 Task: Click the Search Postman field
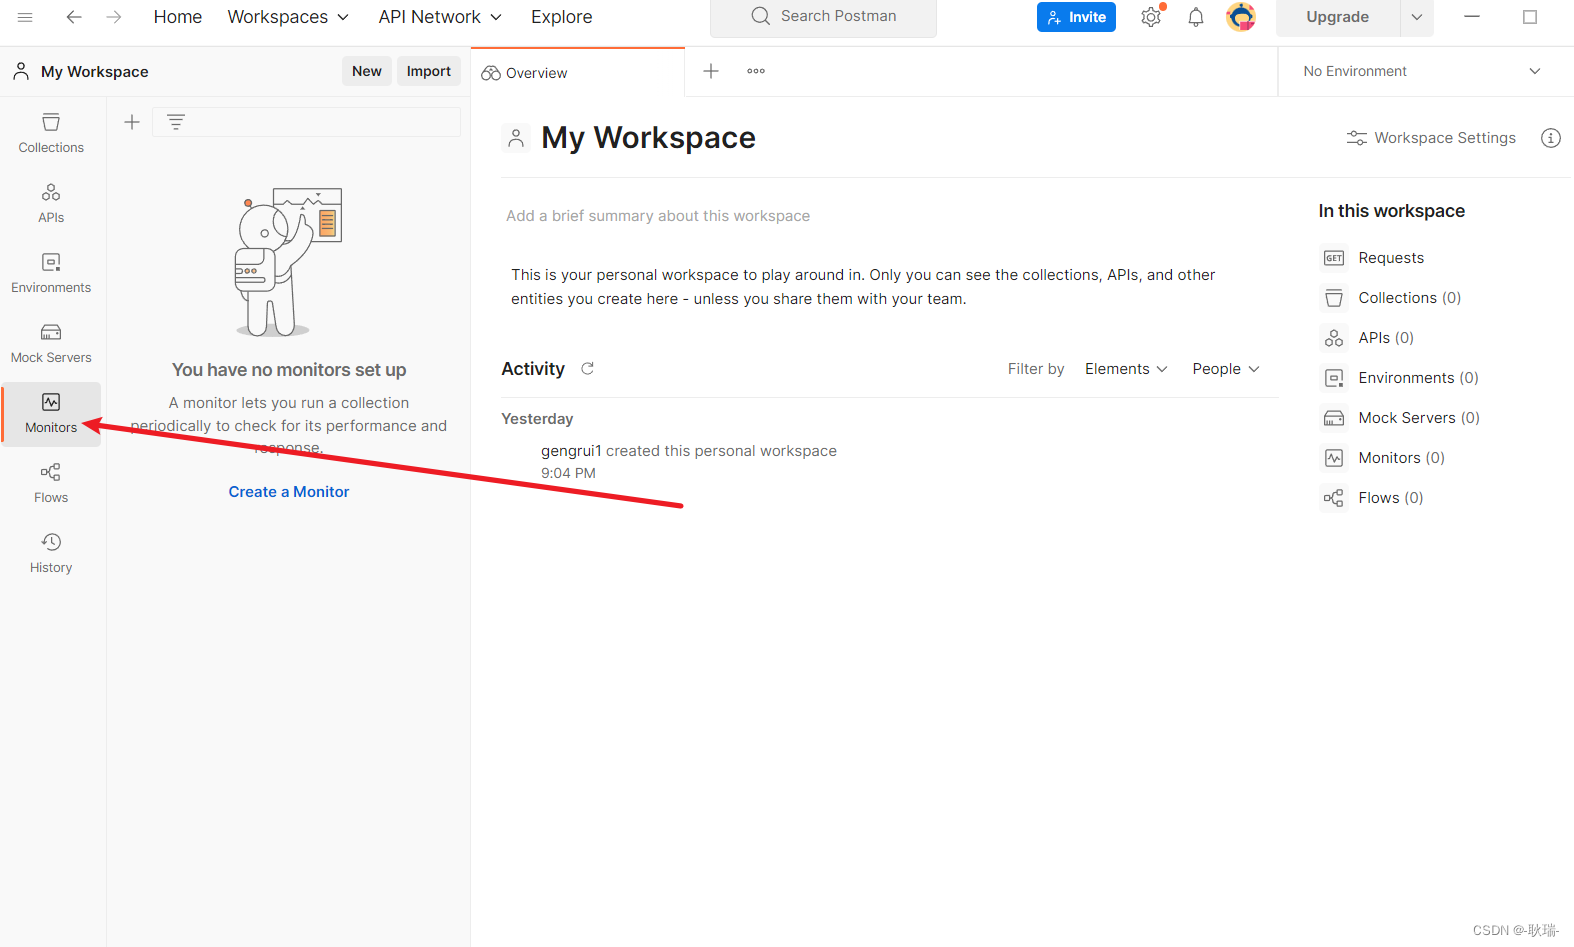823,17
